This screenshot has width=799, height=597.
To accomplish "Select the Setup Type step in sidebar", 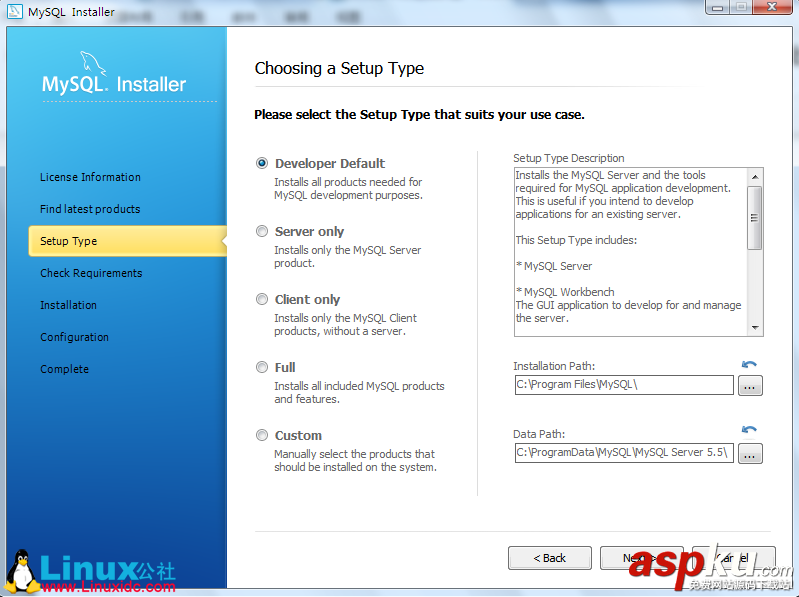I will click(x=127, y=241).
